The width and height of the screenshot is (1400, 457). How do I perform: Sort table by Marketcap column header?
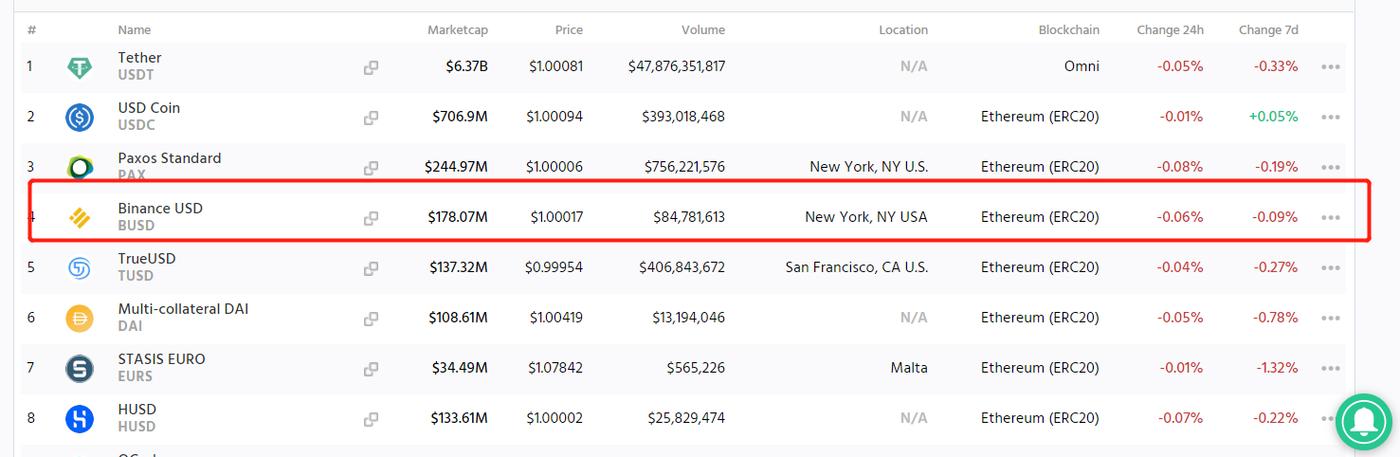457,30
